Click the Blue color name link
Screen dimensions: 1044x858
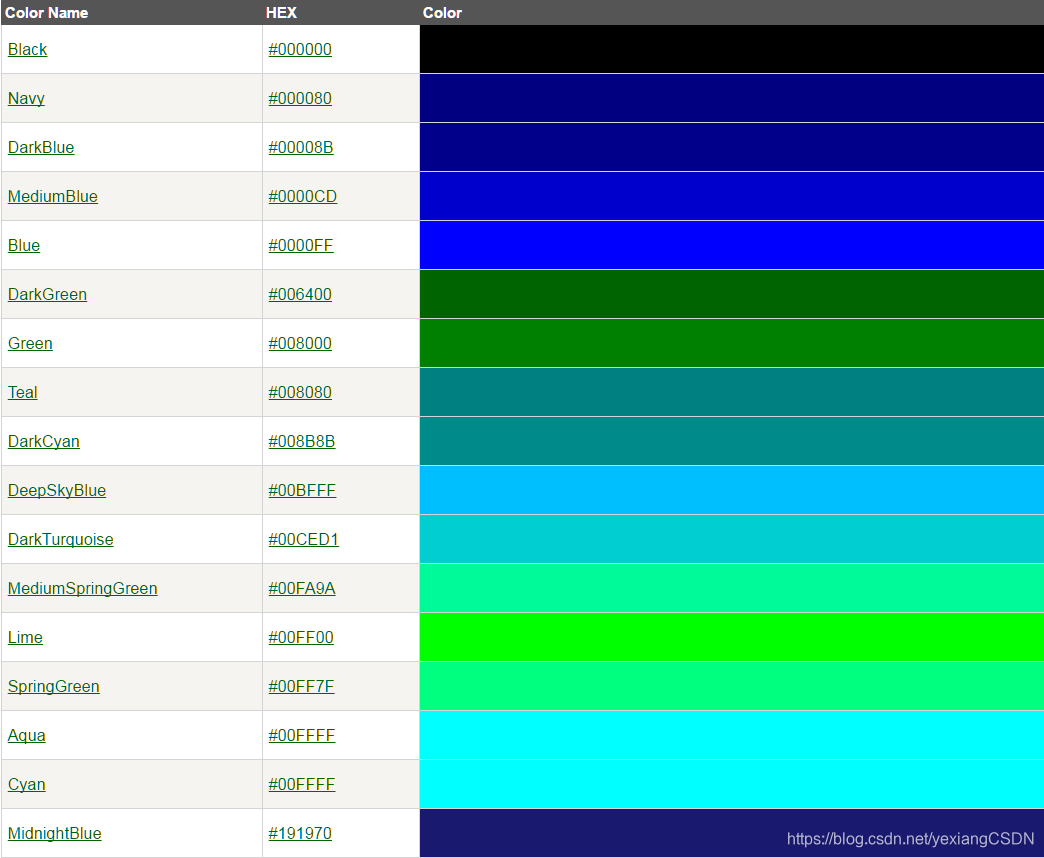pos(24,246)
